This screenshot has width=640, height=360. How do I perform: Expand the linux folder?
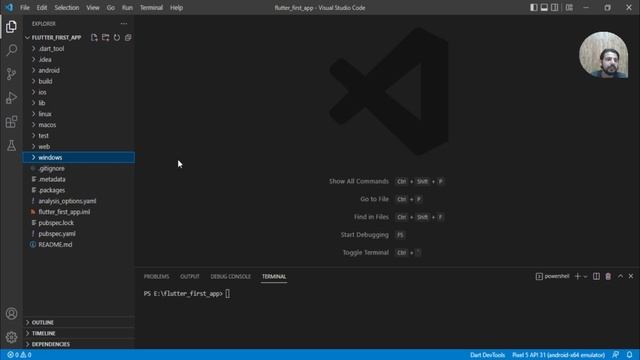tap(78, 114)
